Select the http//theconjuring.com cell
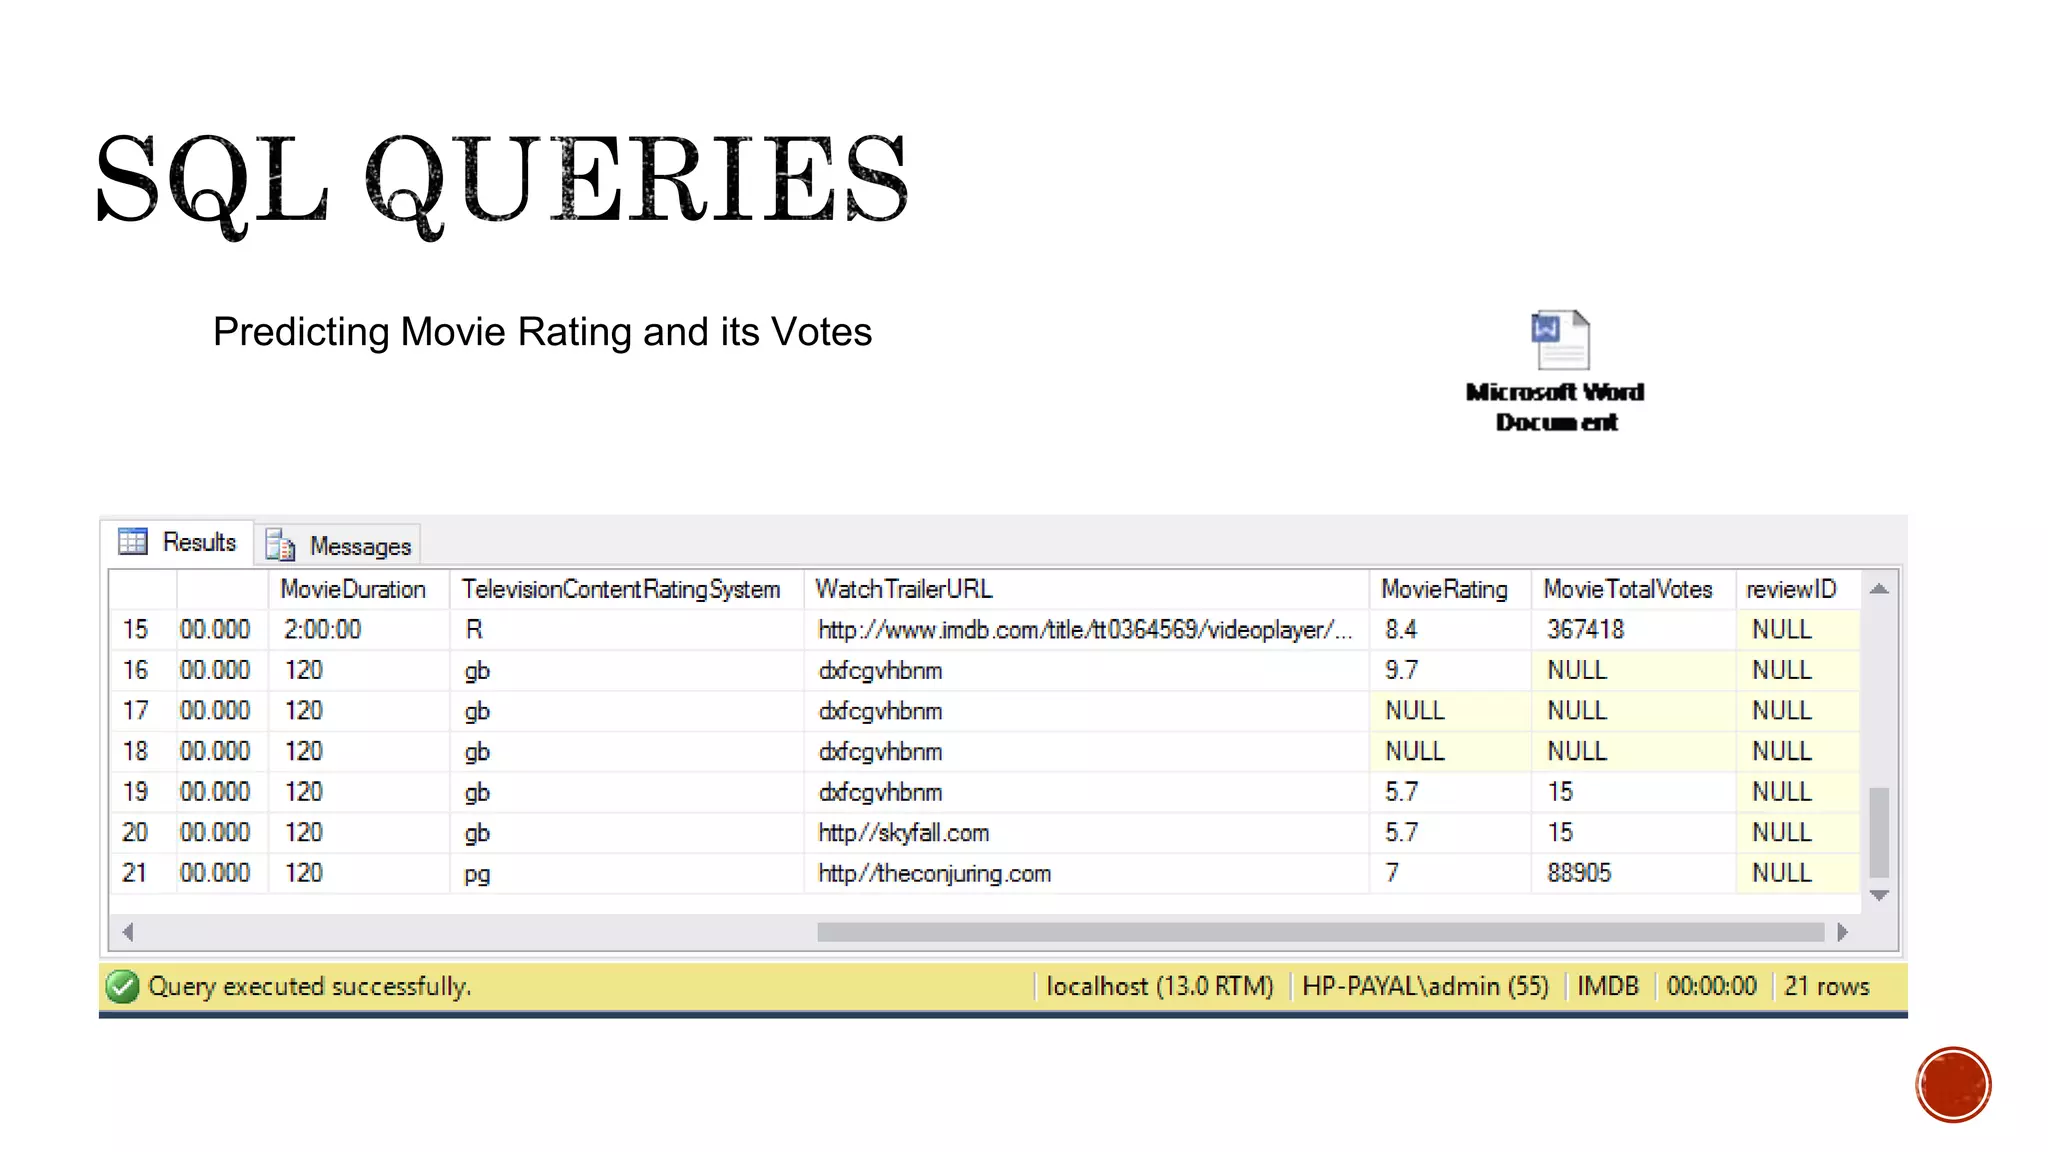 (x=934, y=873)
